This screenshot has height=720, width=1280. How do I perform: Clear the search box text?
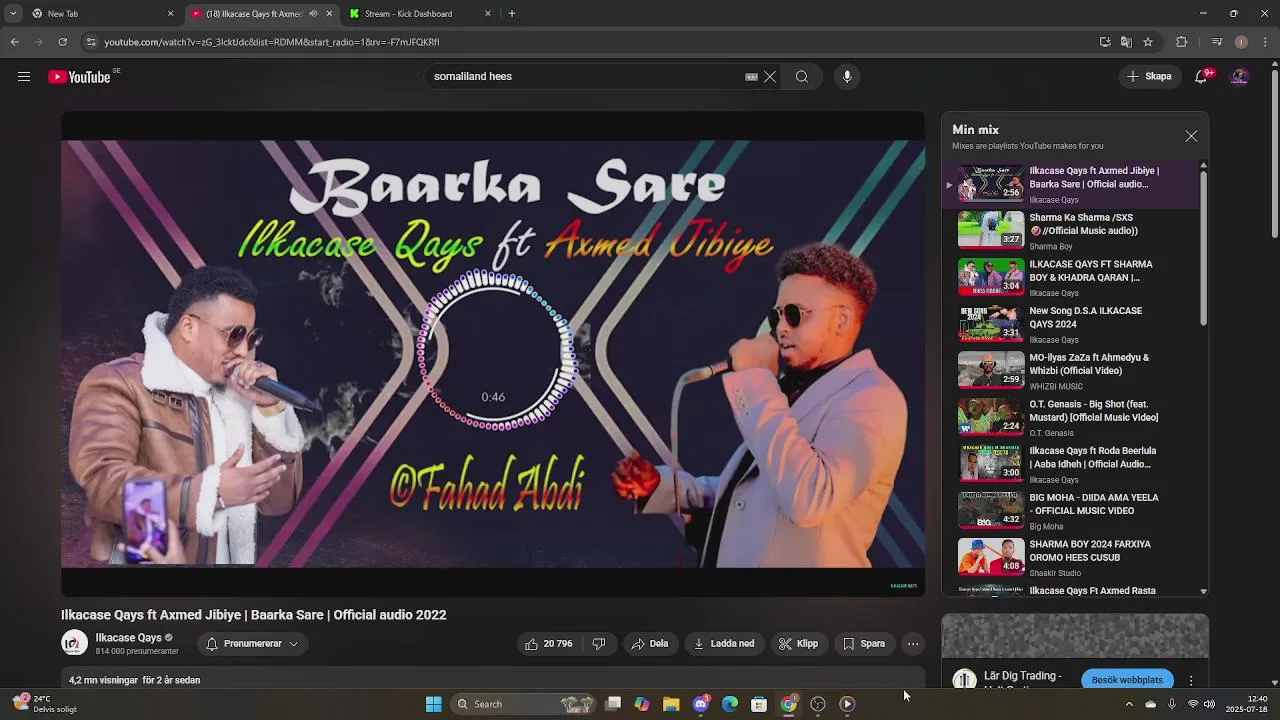click(x=770, y=77)
